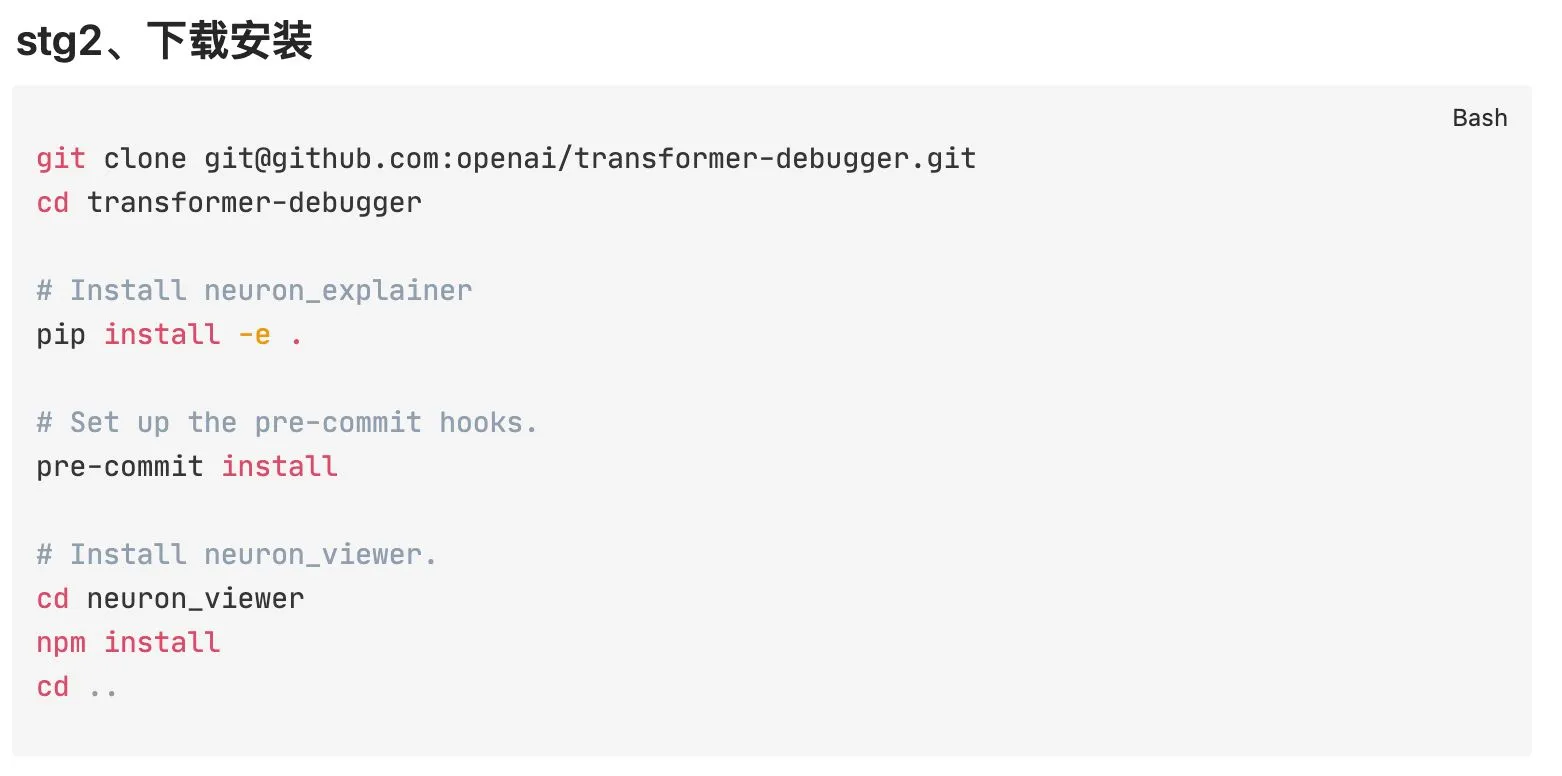1562x776 pixels.
Task: Click the "# Set up the pre-commit hooks." comment
Action: click(x=287, y=422)
